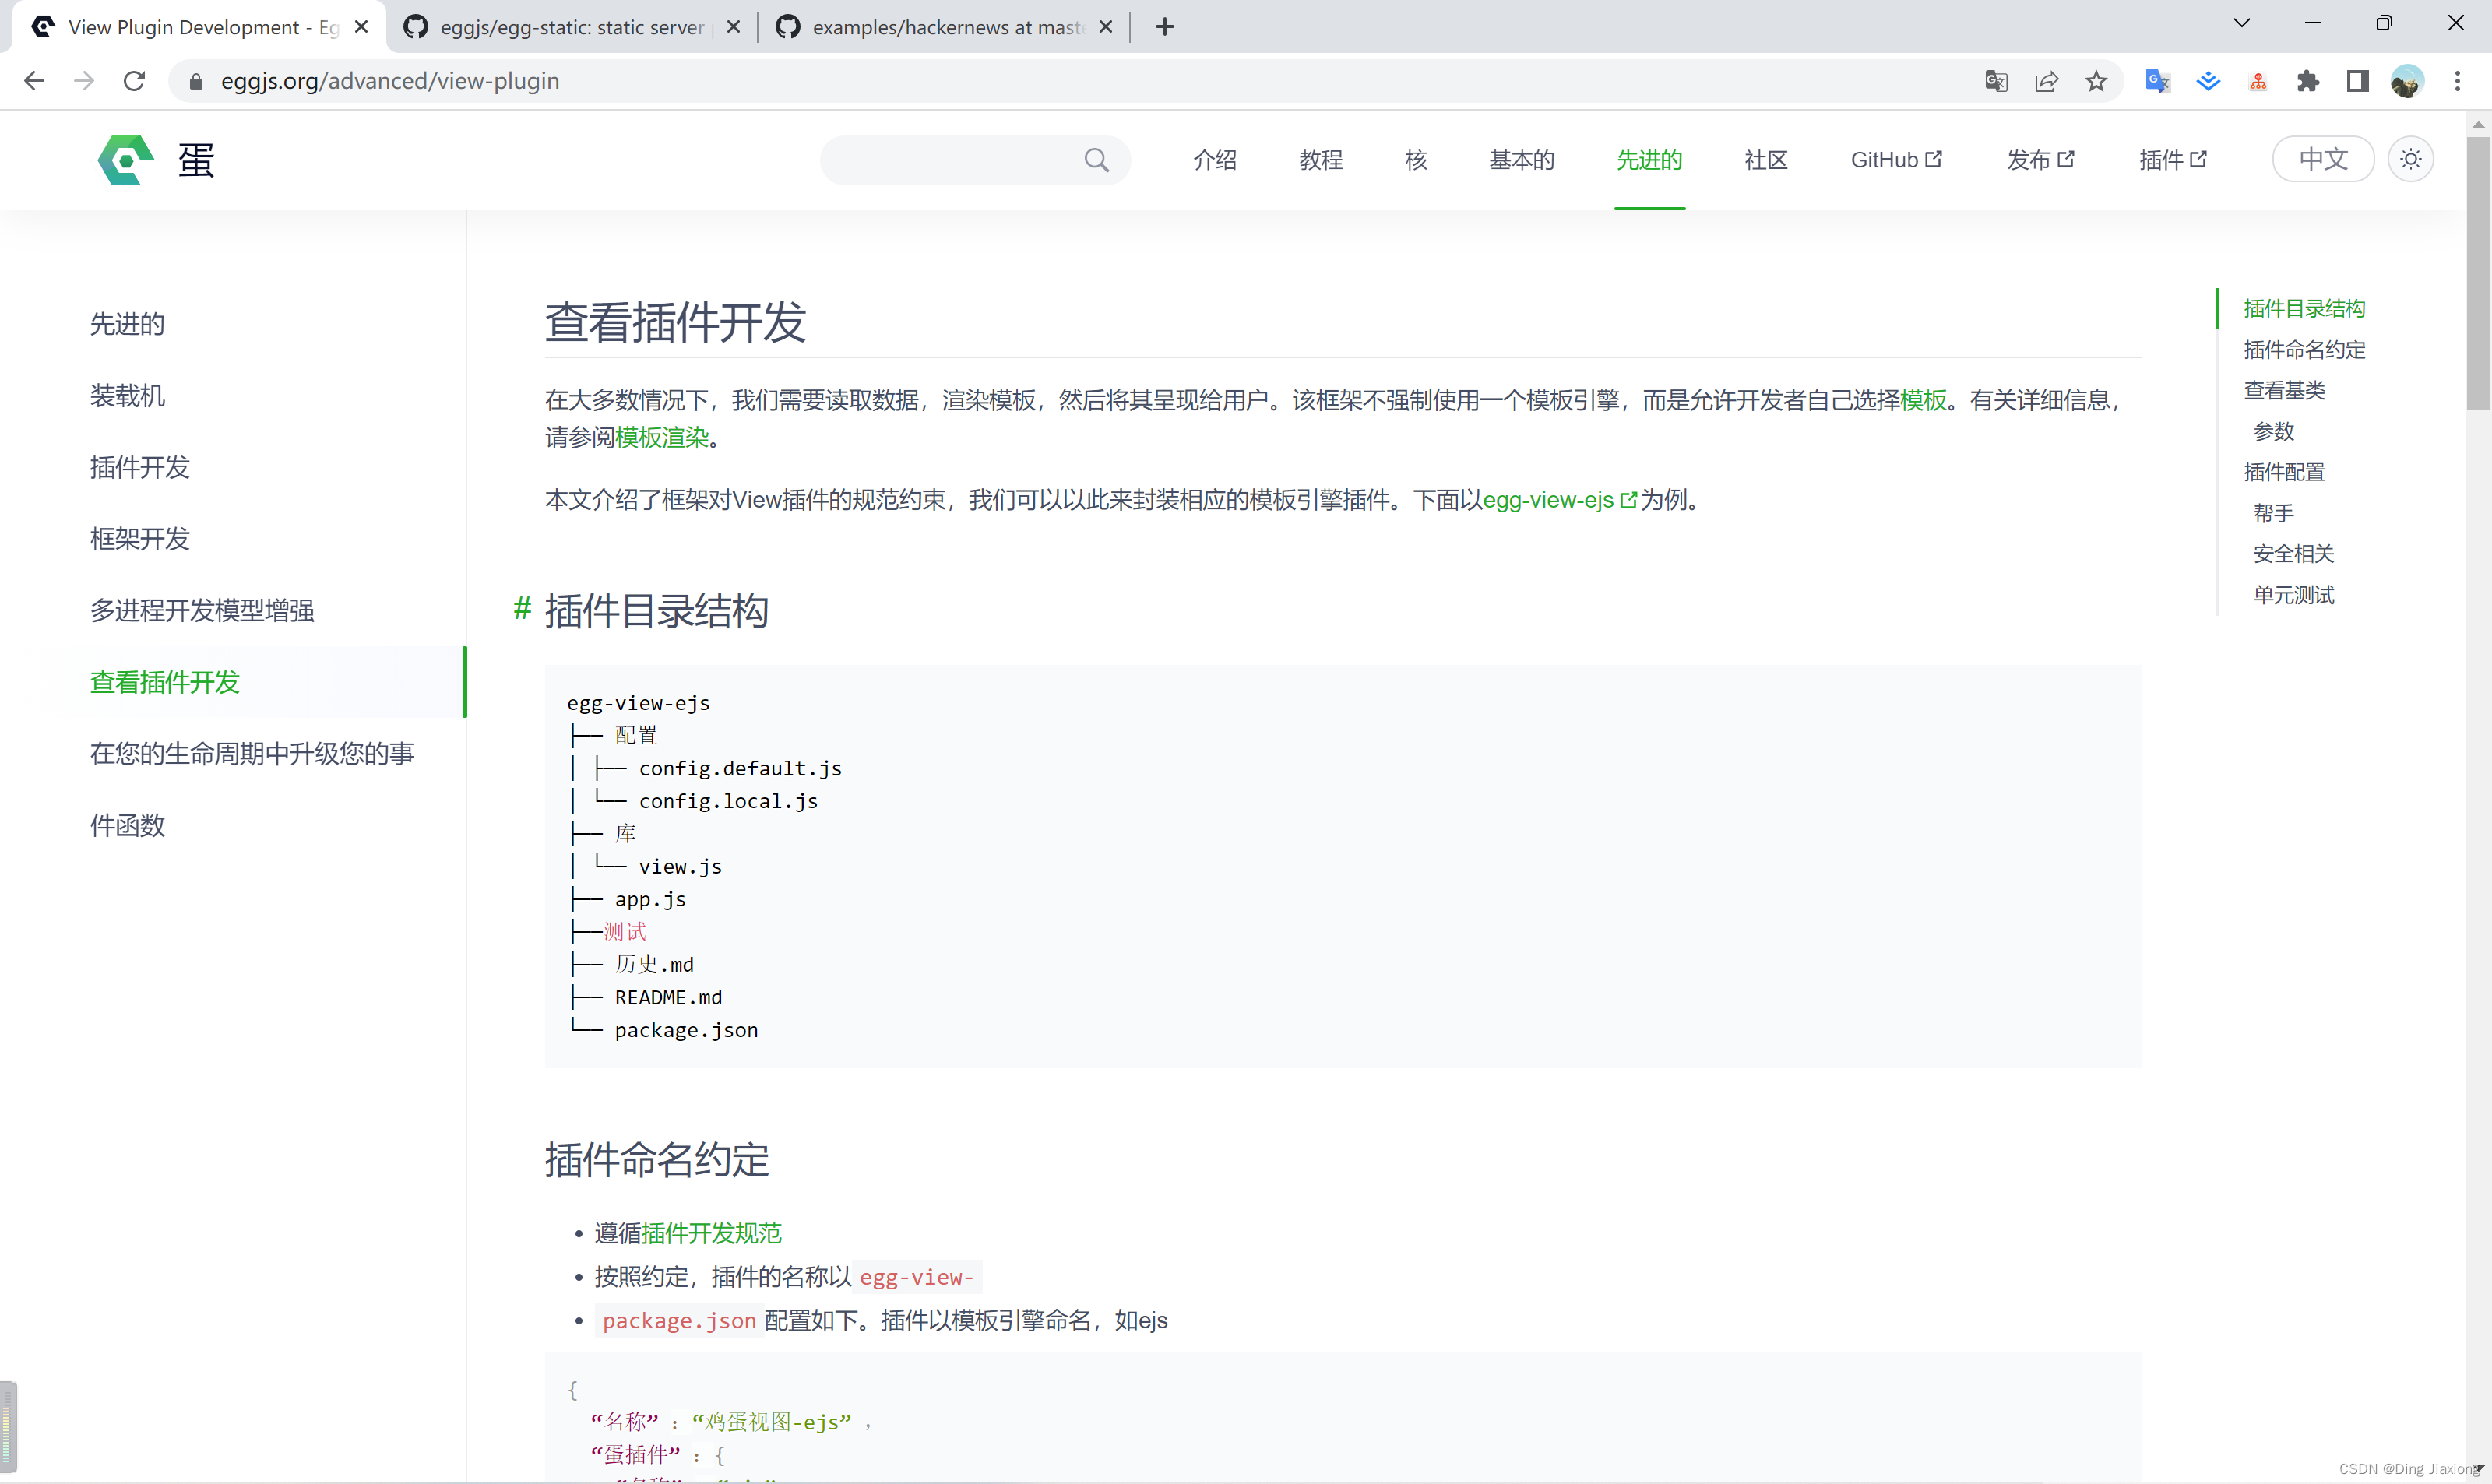Image resolution: width=2492 pixels, height=1484 pixels.
Task: Click the 插件开发规范 link
Action: tap(711, 1233)
